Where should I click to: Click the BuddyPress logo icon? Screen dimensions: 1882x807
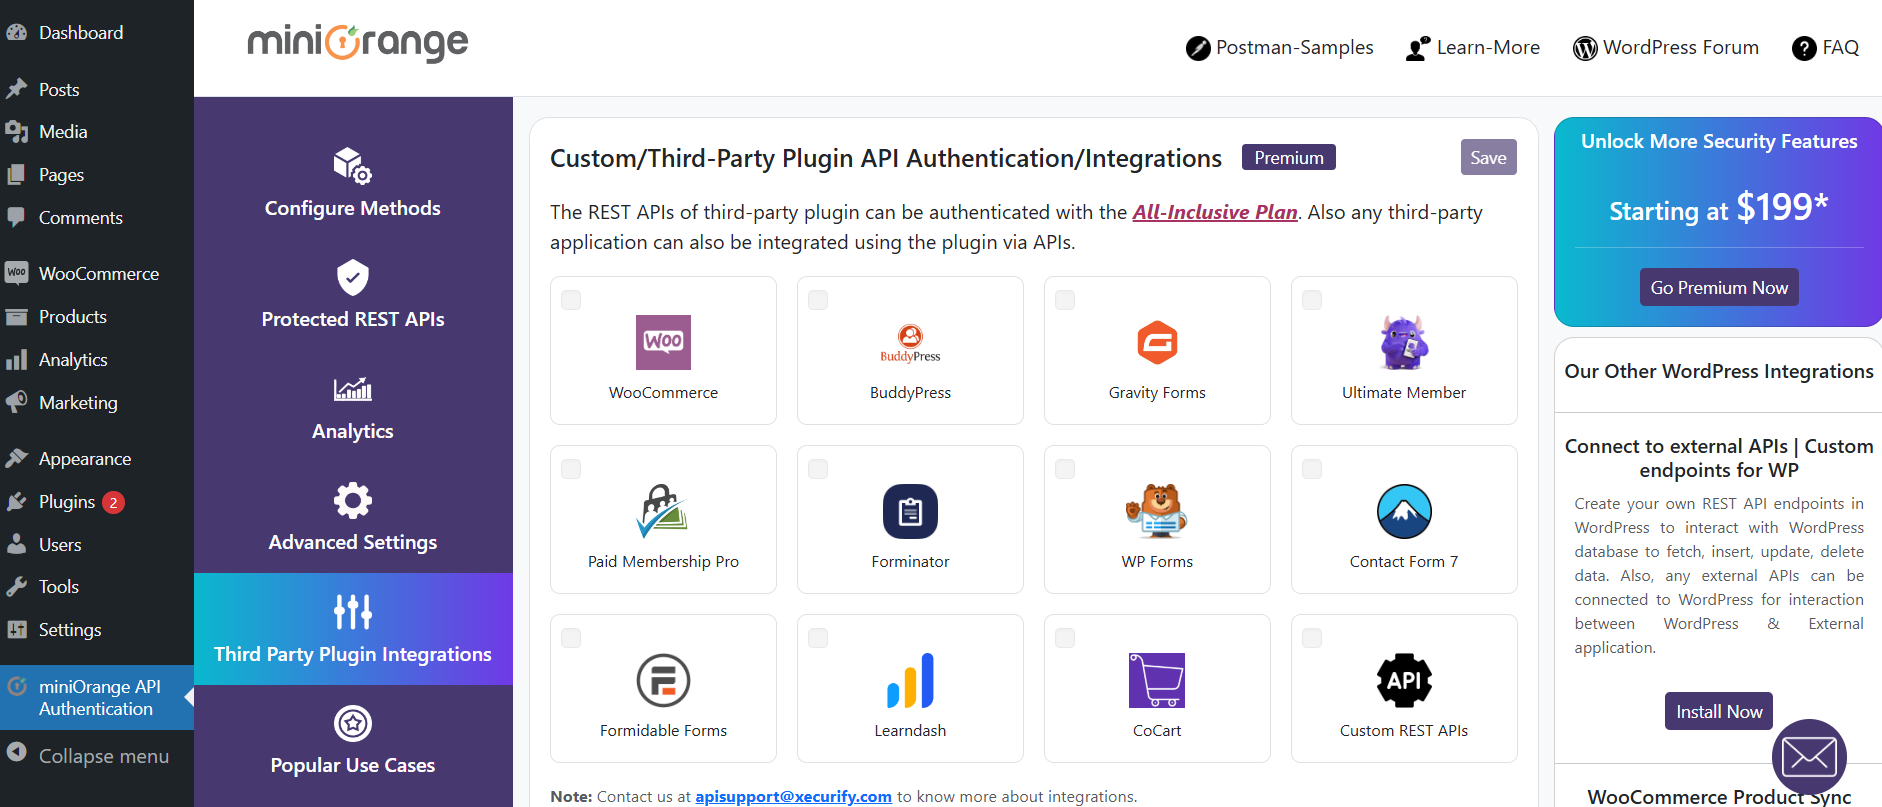coord(910,343)
